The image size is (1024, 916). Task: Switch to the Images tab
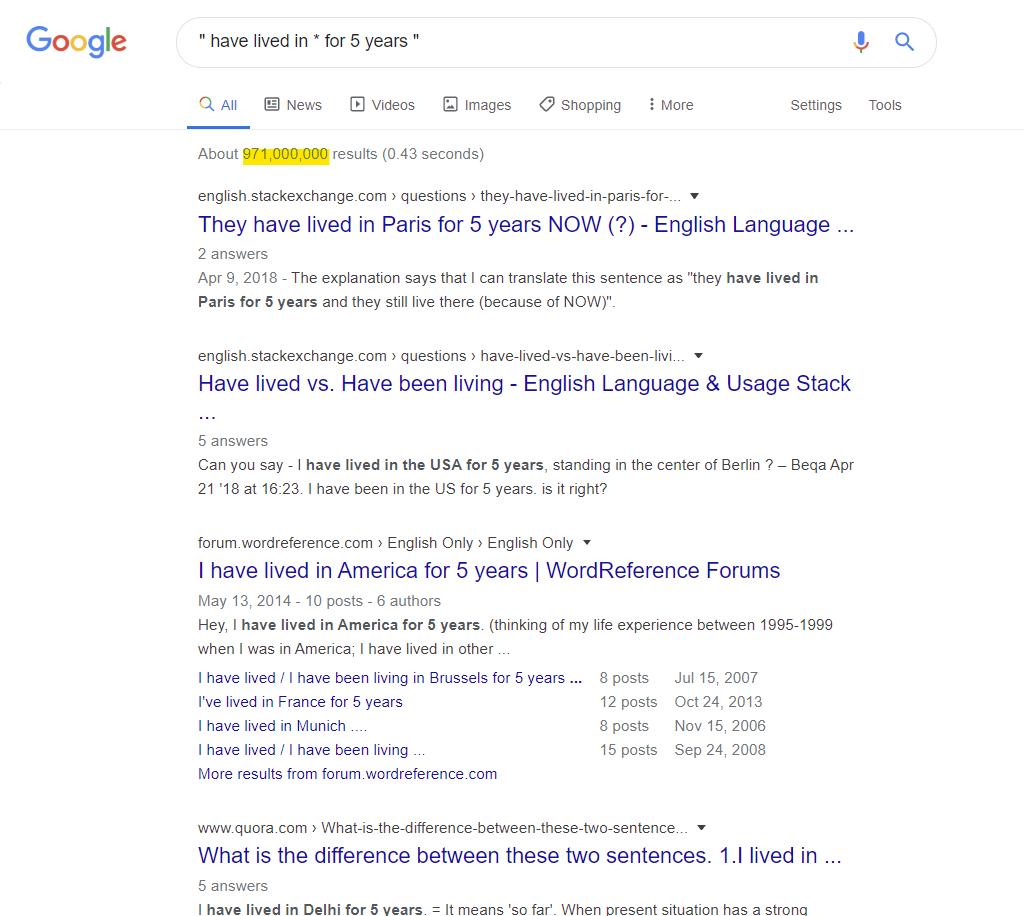(477, 105)
